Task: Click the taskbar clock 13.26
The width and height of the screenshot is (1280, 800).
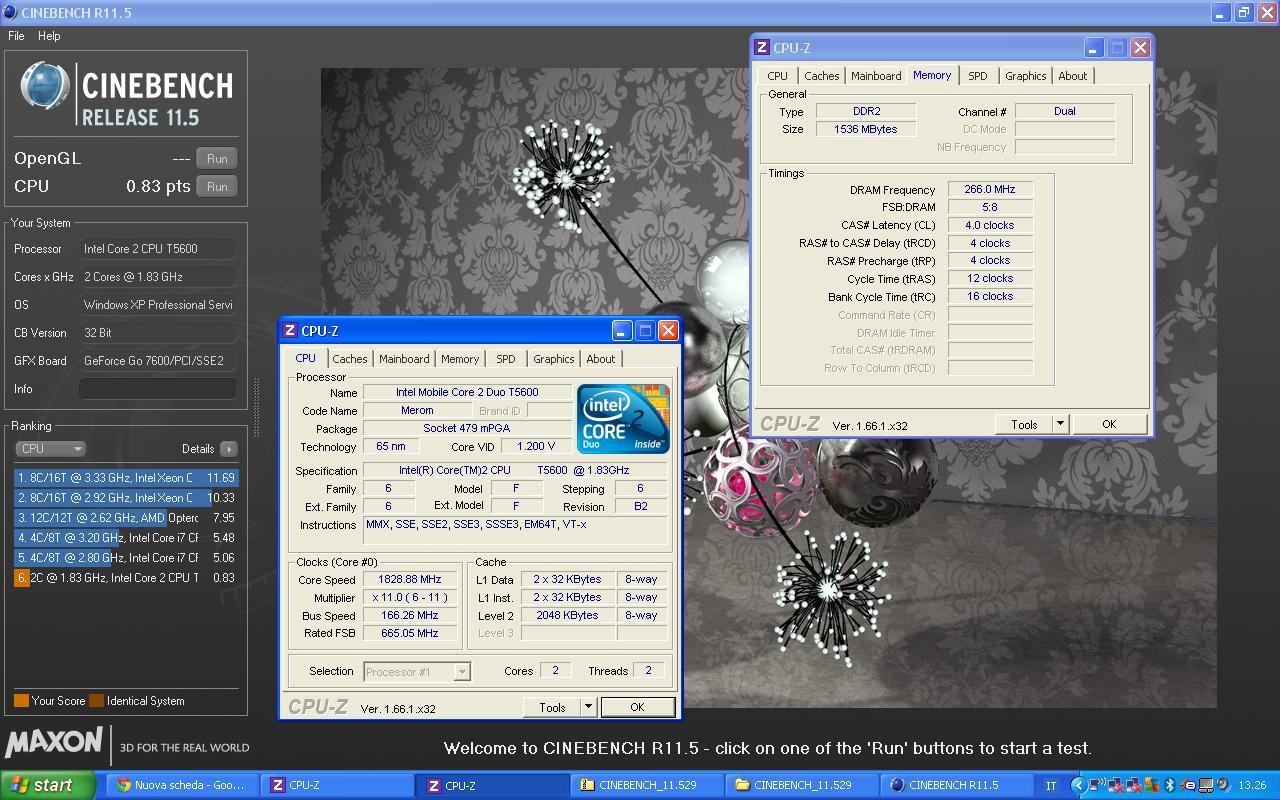Action: click(x=1252, y=786)
